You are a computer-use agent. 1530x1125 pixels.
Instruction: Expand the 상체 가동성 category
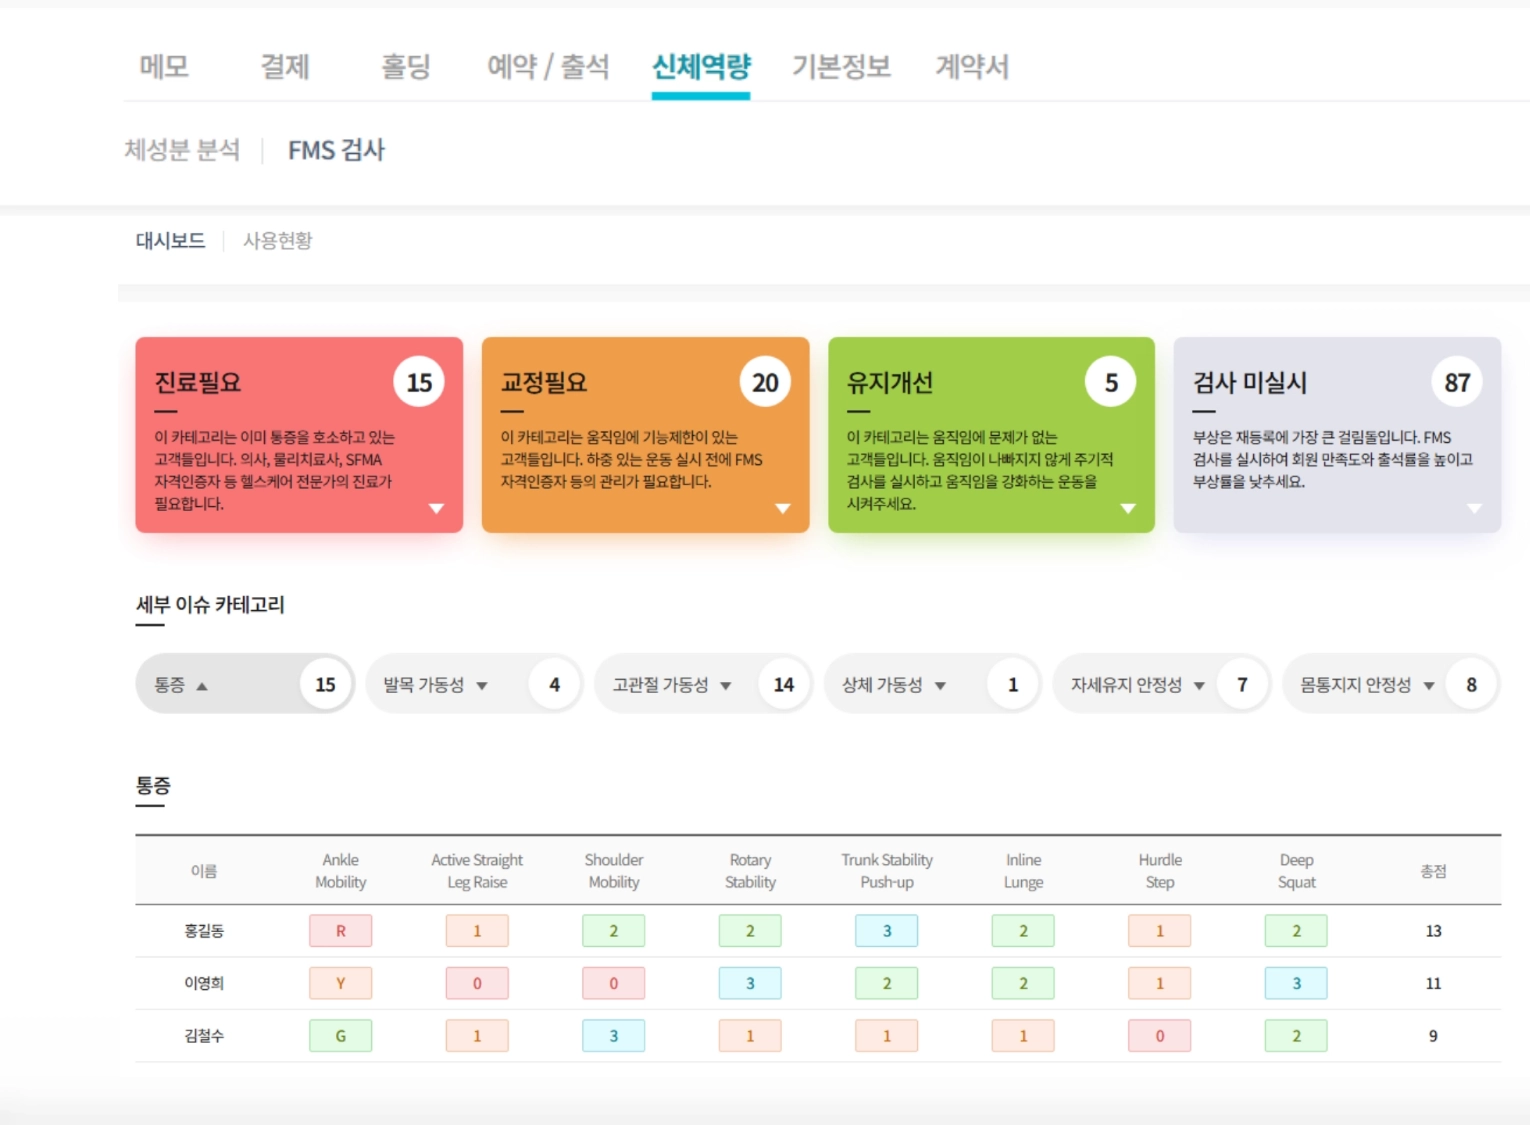tap(931, 684)
